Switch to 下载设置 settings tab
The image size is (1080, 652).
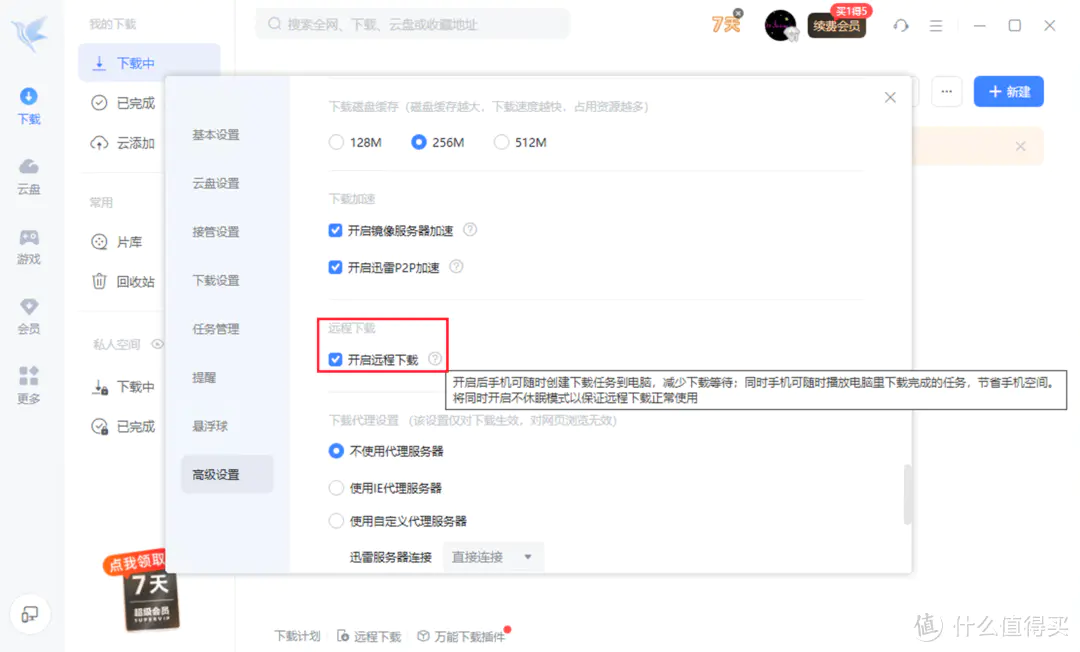[x=216, y=280]
